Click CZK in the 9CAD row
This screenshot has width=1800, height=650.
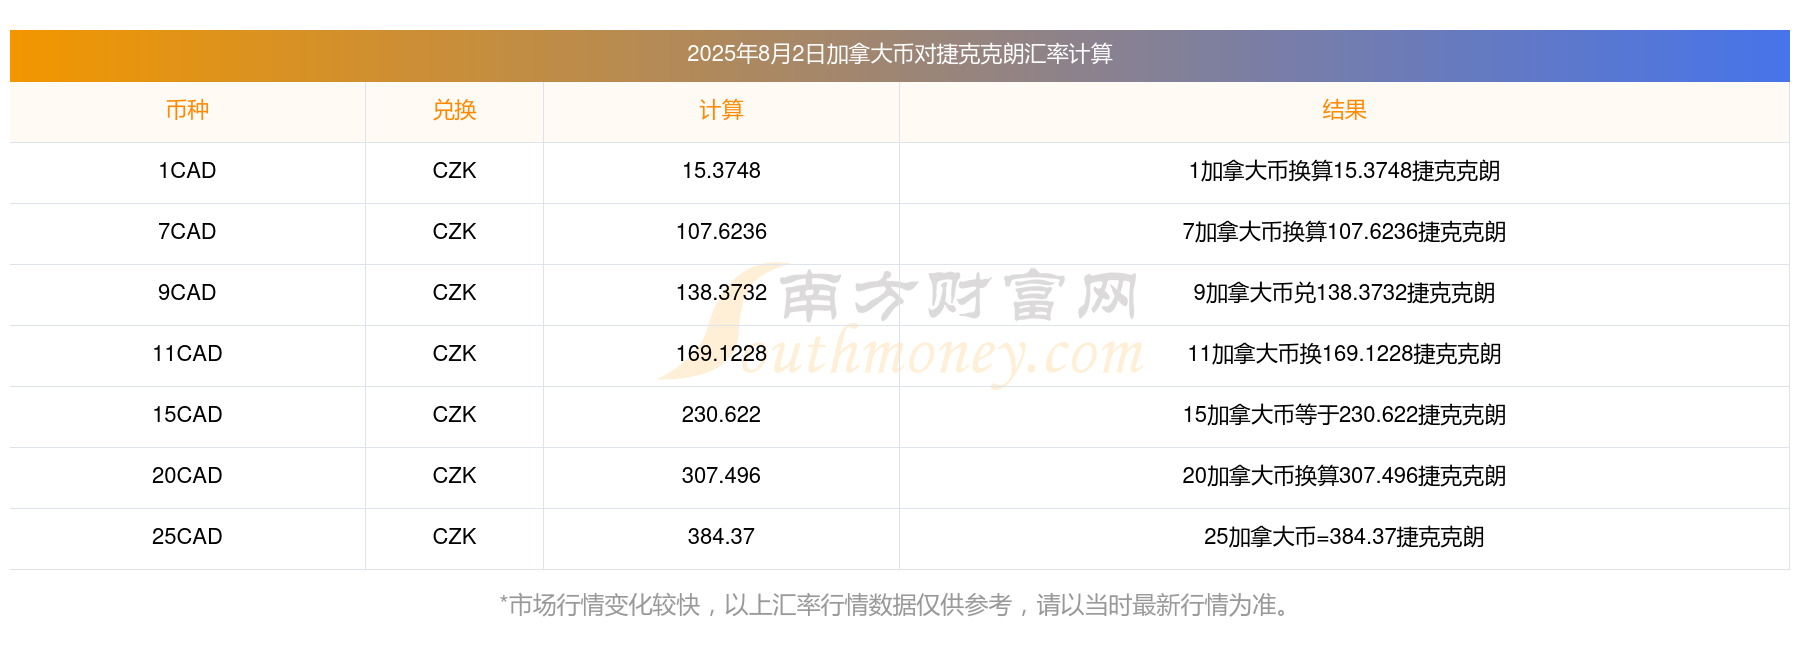click(x=454, y=293)
